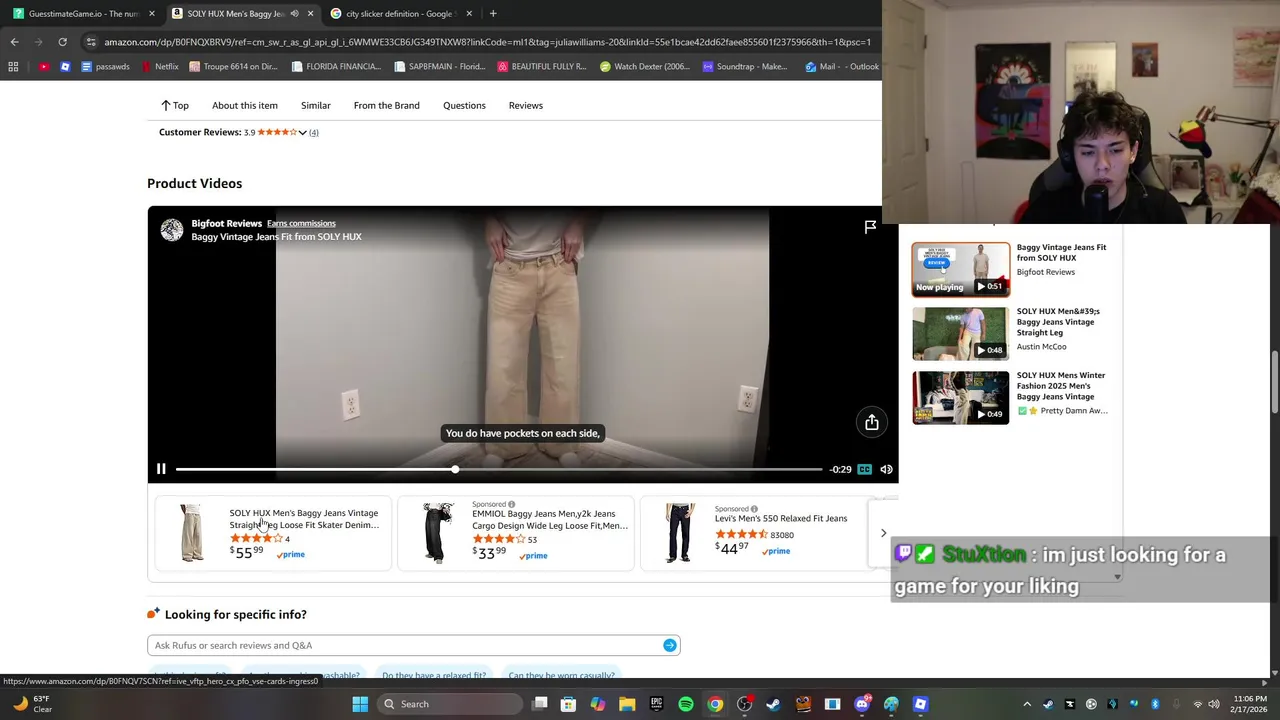This screenshot has width=1280, height=720.
Task: Click the Amazon URL address bar
Action: pyautogui.click(x=487, y=42)
